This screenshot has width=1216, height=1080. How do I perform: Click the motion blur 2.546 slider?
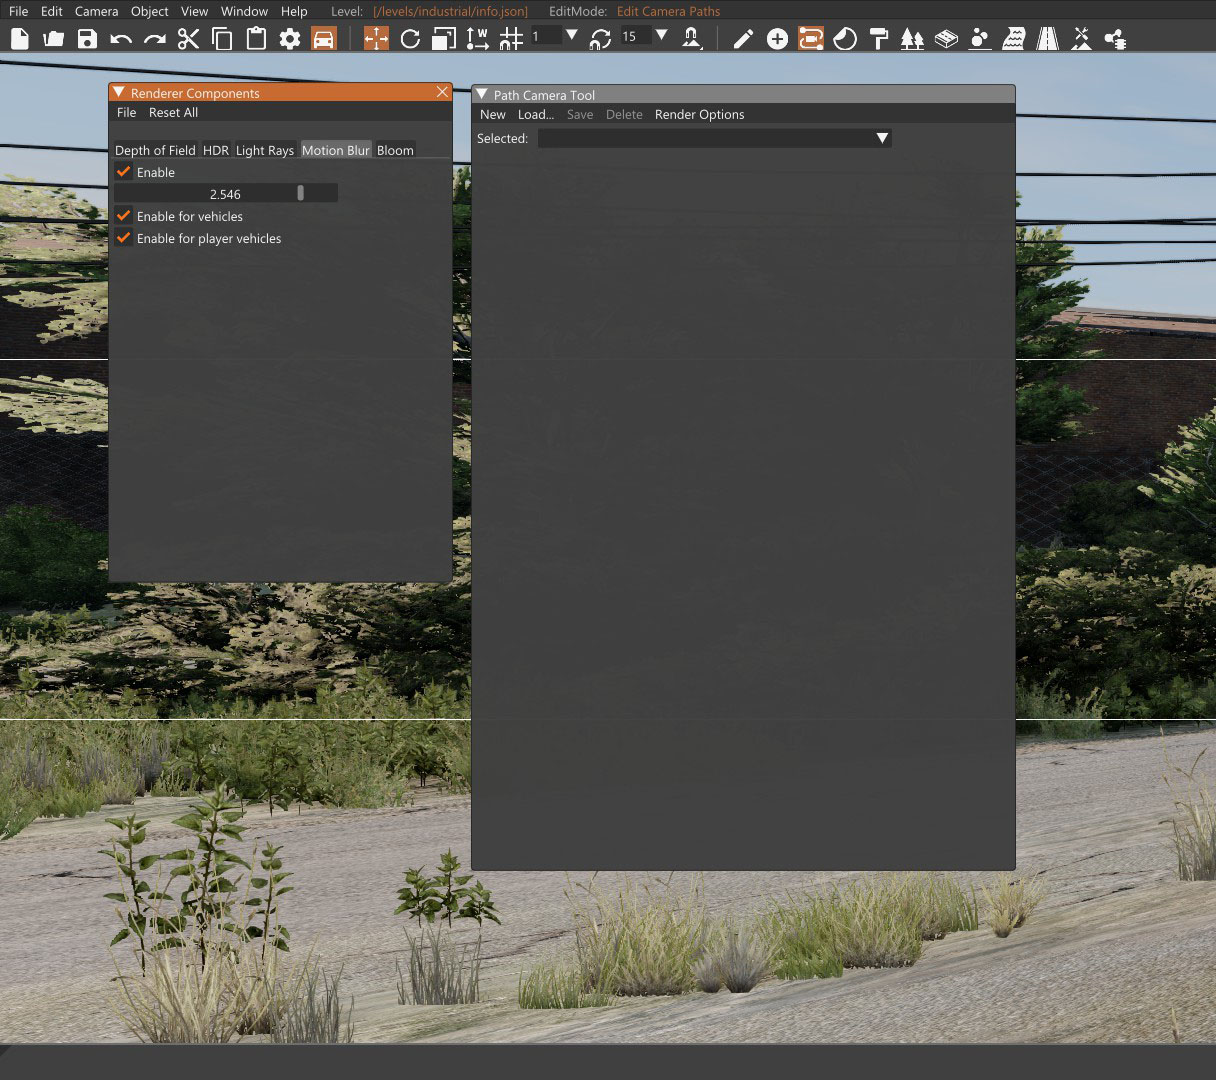[226, 193]
